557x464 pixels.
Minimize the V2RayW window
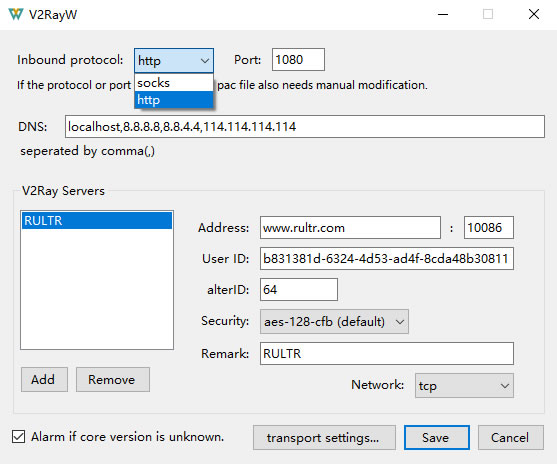point(443,15)
